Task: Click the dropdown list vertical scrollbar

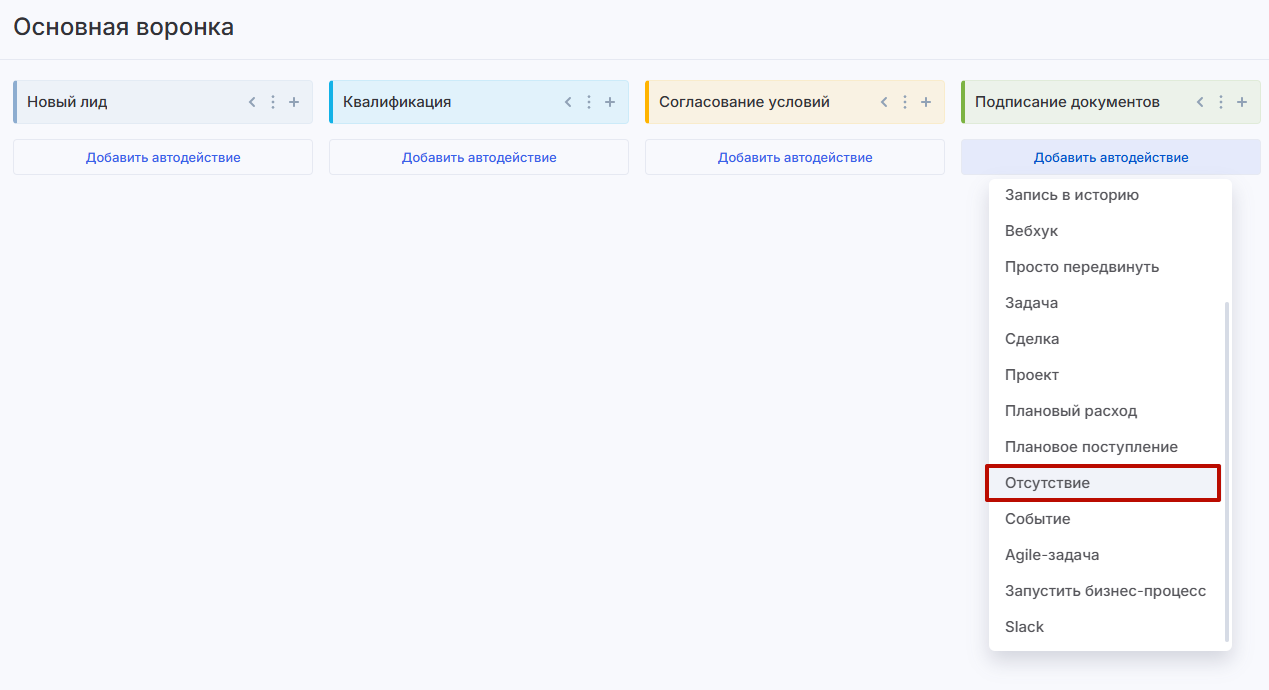Action: 1227,470
